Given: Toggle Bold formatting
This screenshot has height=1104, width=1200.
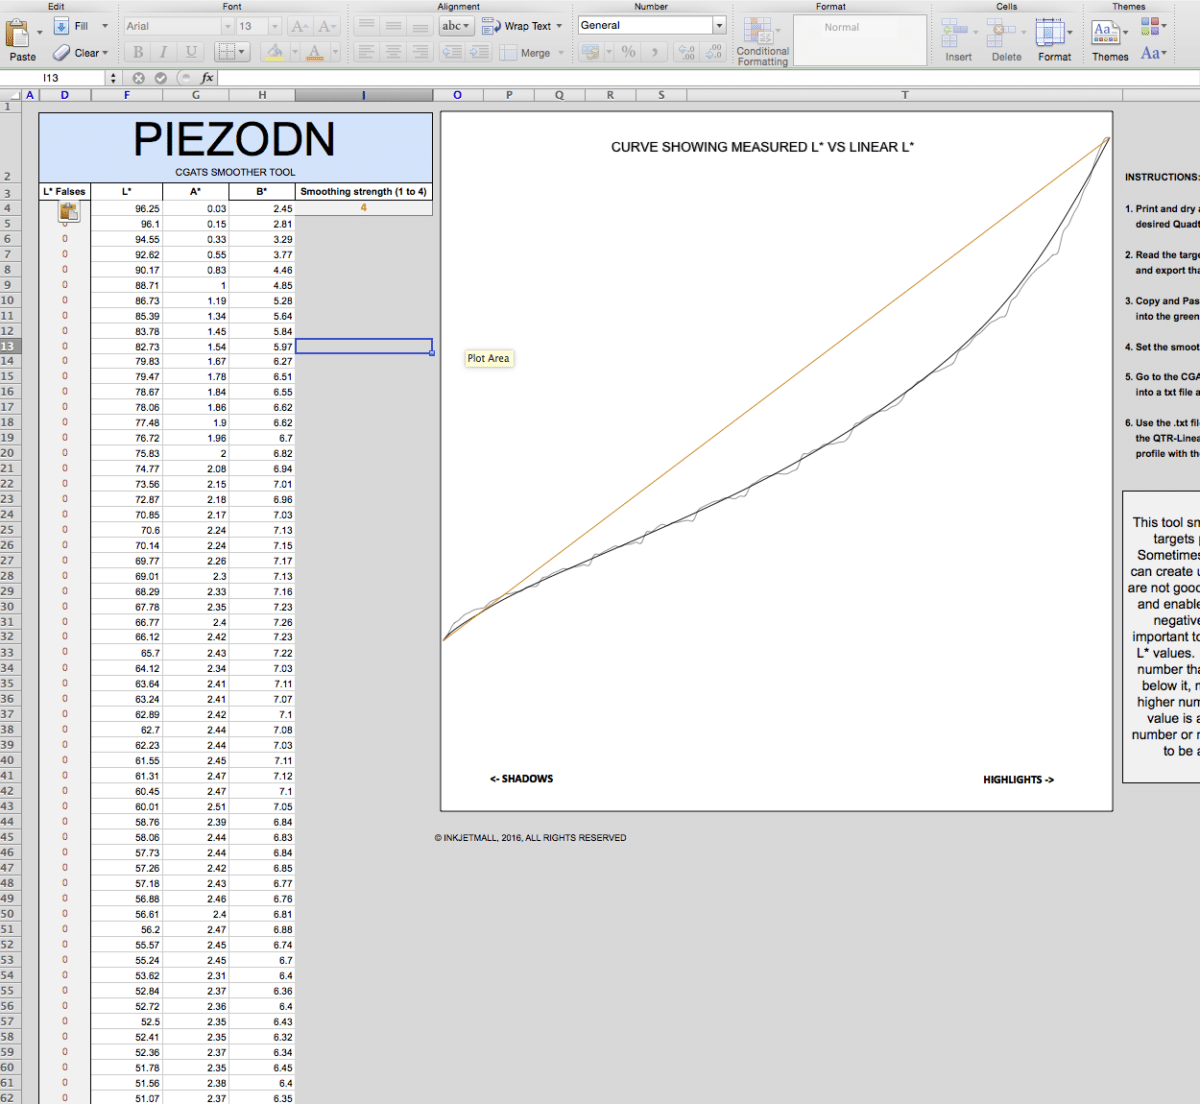Looking at the screenshot, I should coord(138,52).
